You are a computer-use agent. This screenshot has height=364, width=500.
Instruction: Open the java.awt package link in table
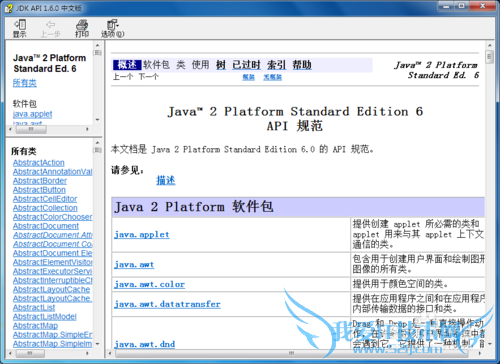pyautogui.click(x=134, y=265)
